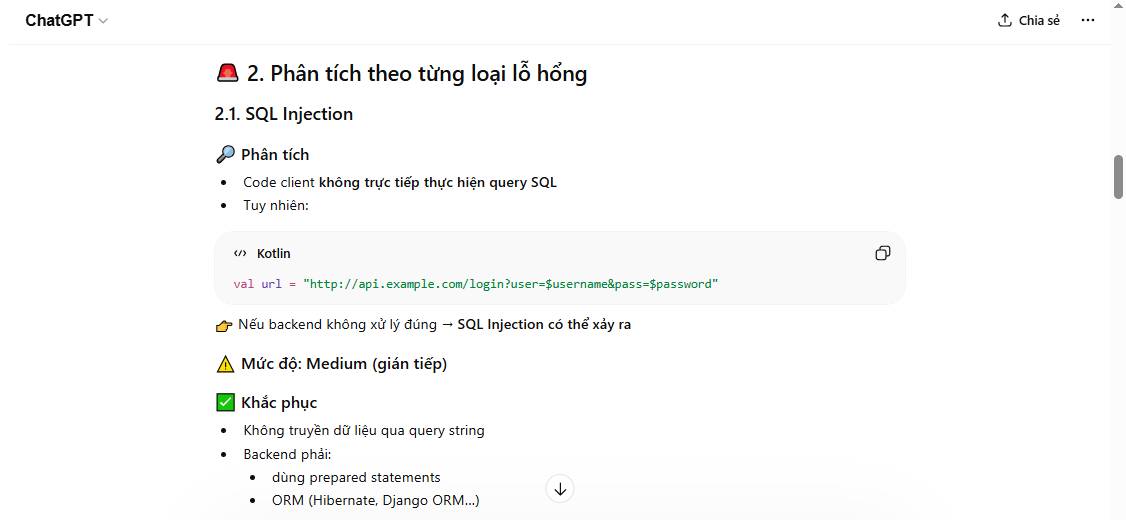Click the "ORM (Hibernate, Django ORM...)" bullet

point(375,500)
